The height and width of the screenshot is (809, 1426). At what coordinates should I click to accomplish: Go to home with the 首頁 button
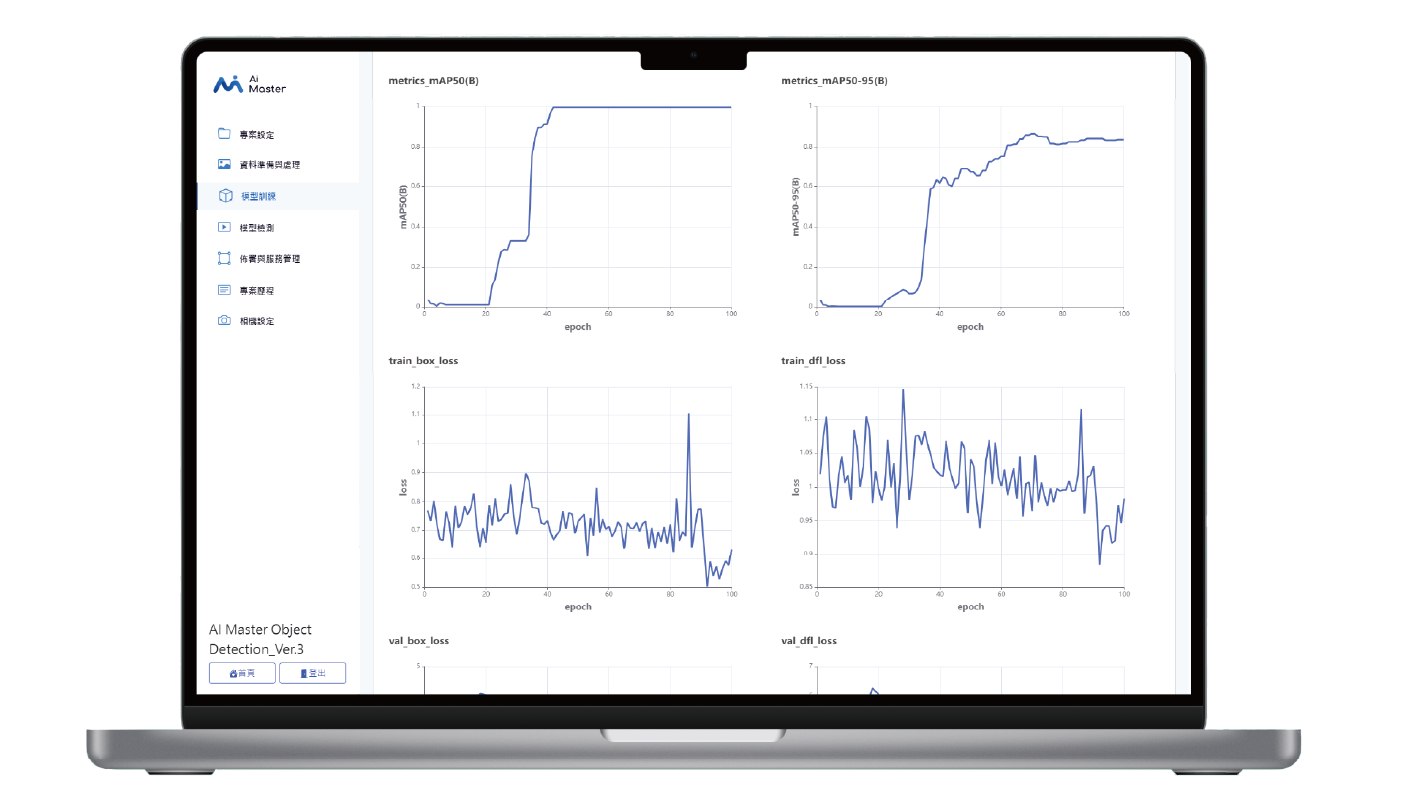[242, 674]
